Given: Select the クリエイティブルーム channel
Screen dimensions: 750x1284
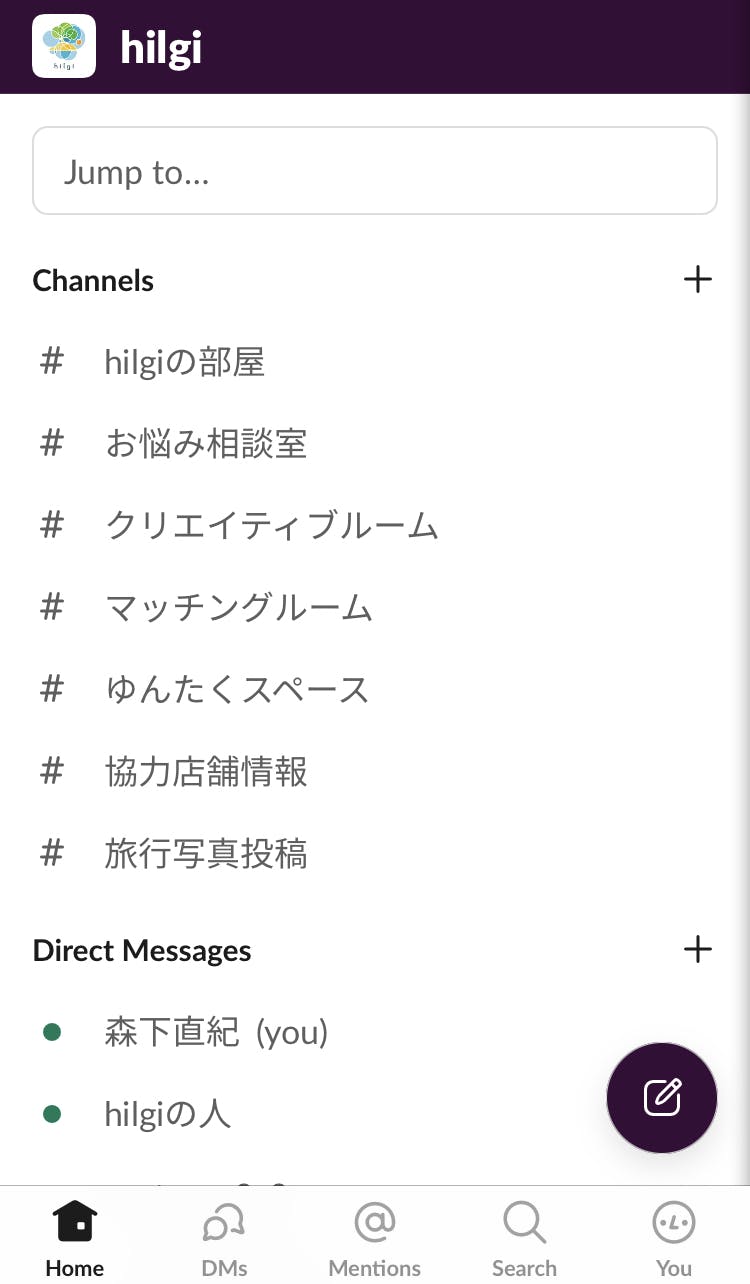Looking at the screenshot, I should click(271, 526).
